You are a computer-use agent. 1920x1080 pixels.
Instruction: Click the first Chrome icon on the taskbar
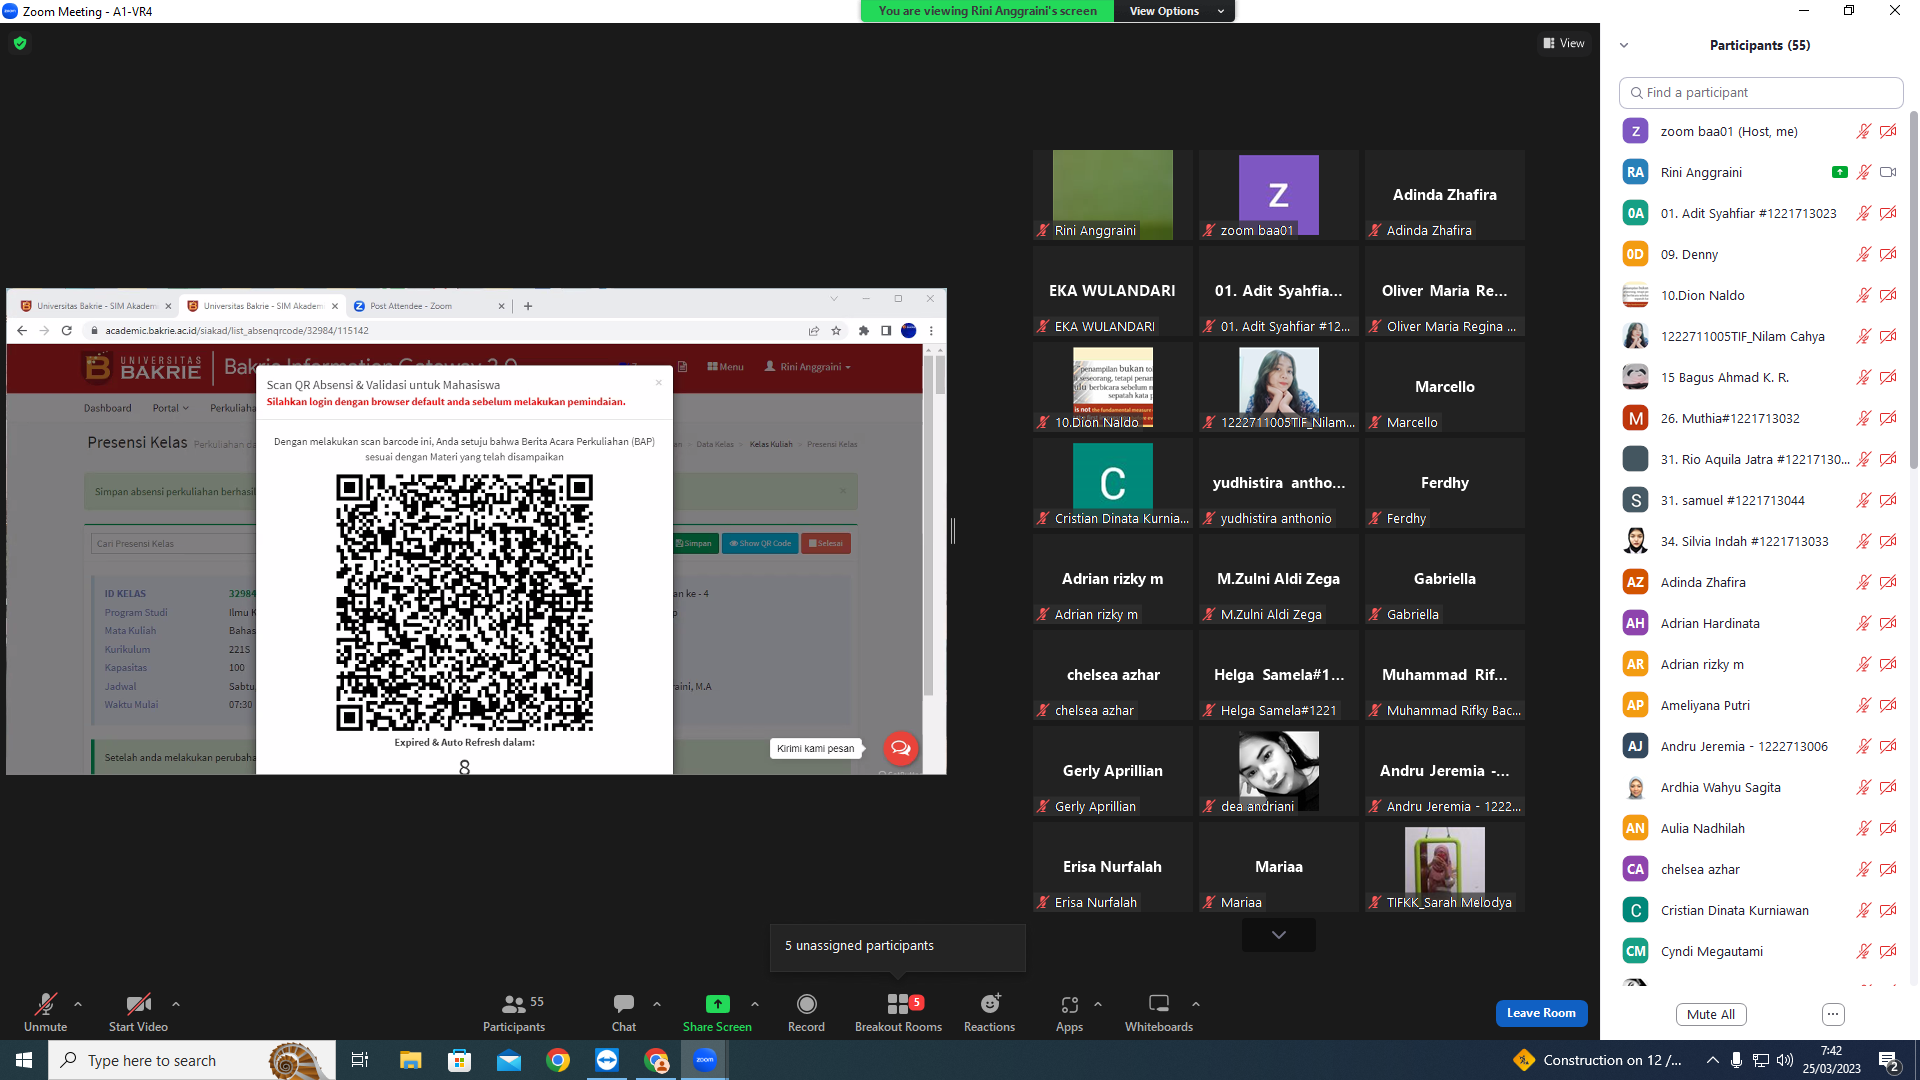[x=558, y=1060]
